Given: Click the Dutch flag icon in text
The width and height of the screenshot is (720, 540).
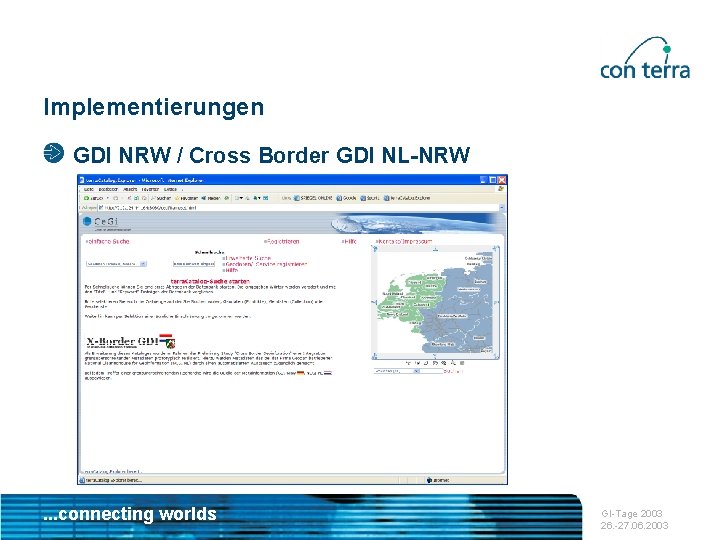Looking at the screenshot, I should [328, 373].
